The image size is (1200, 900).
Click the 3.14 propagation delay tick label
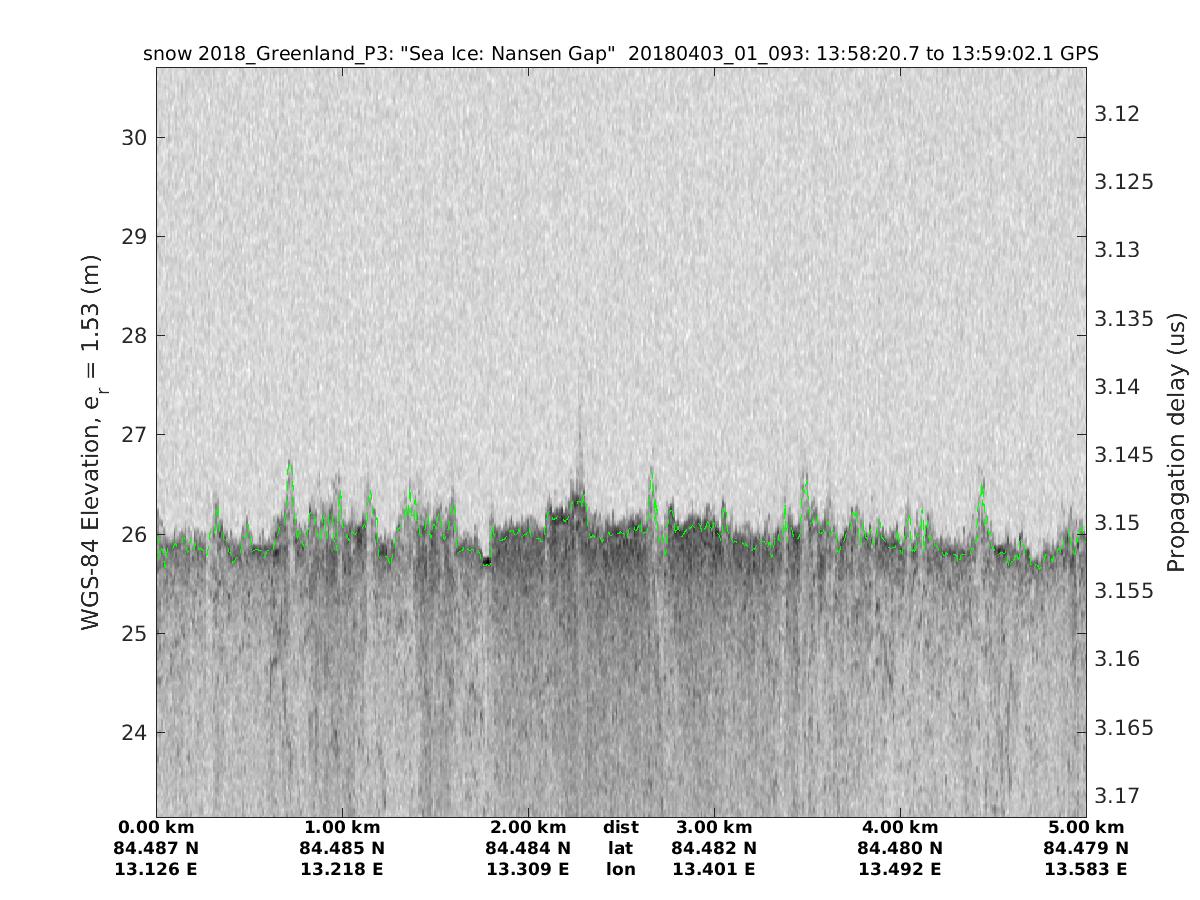pyautogui.click(x=1116, y=387)
